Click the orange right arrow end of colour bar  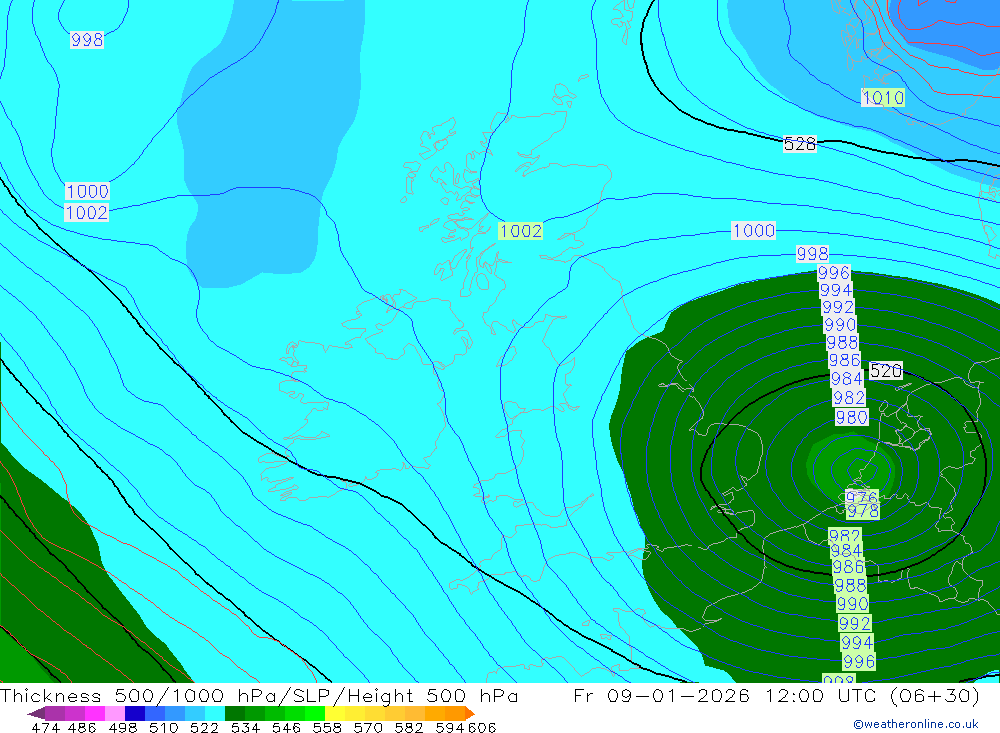click(469, 713)
